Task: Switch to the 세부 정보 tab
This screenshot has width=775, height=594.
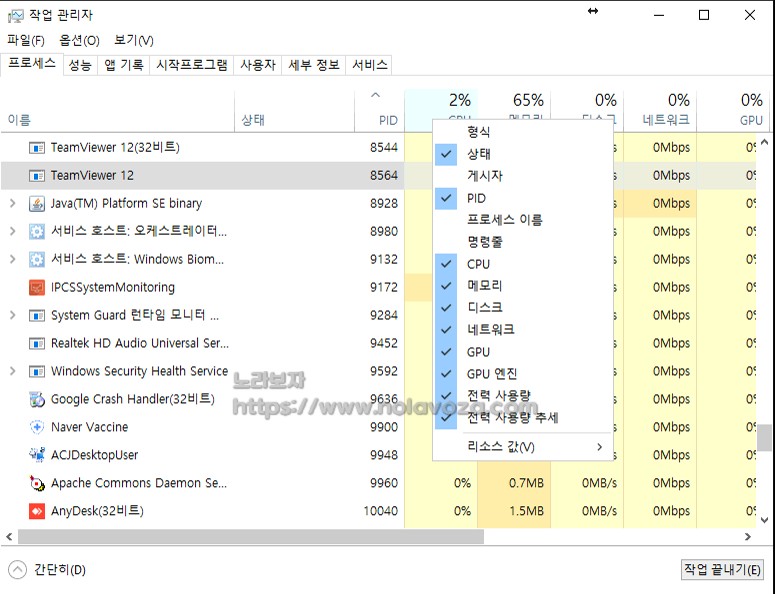Action: click(x=314, y=65)
